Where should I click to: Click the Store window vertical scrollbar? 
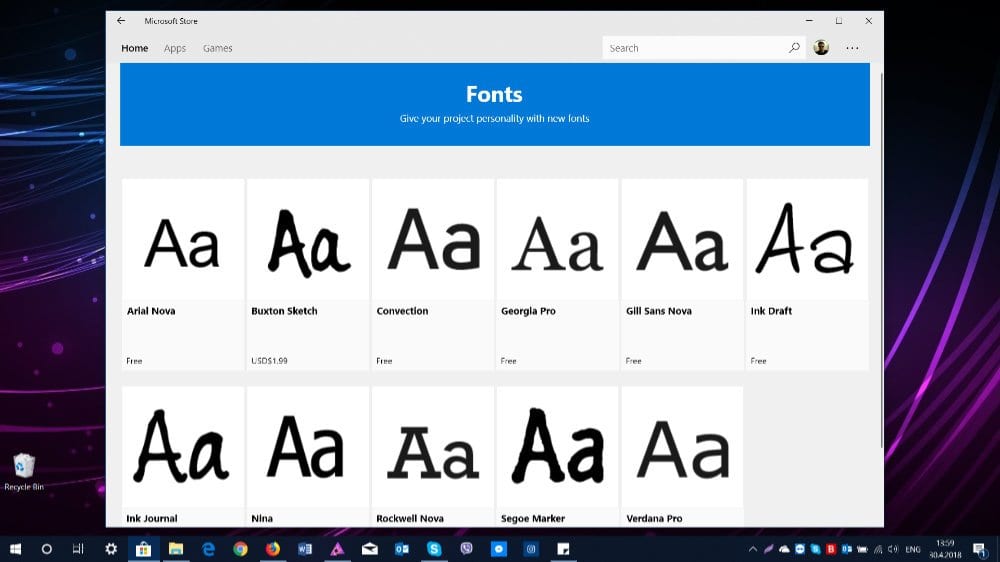click(x=881, y=260)
